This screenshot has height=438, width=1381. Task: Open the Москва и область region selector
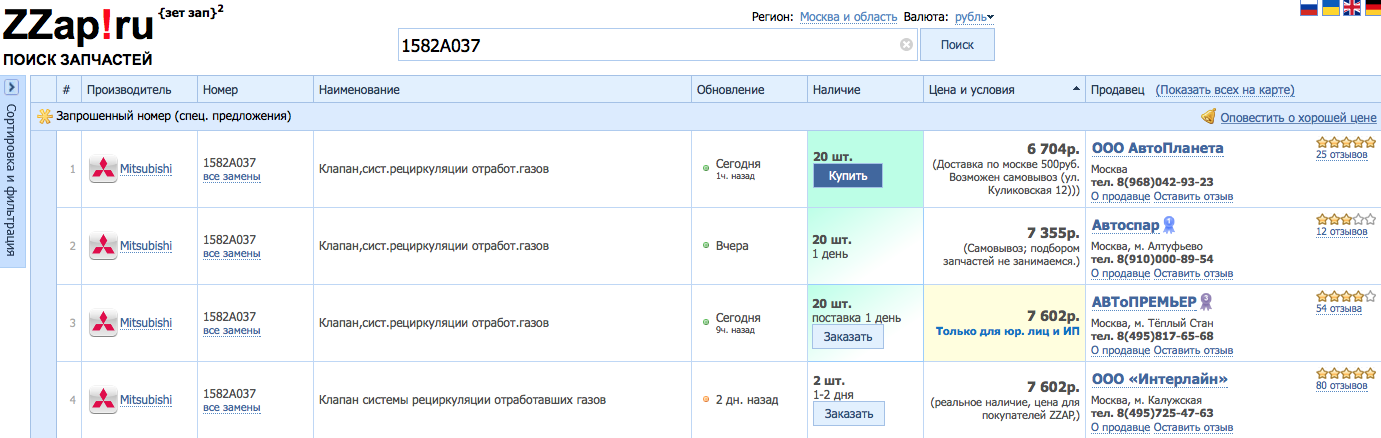(x=847, y=17)
